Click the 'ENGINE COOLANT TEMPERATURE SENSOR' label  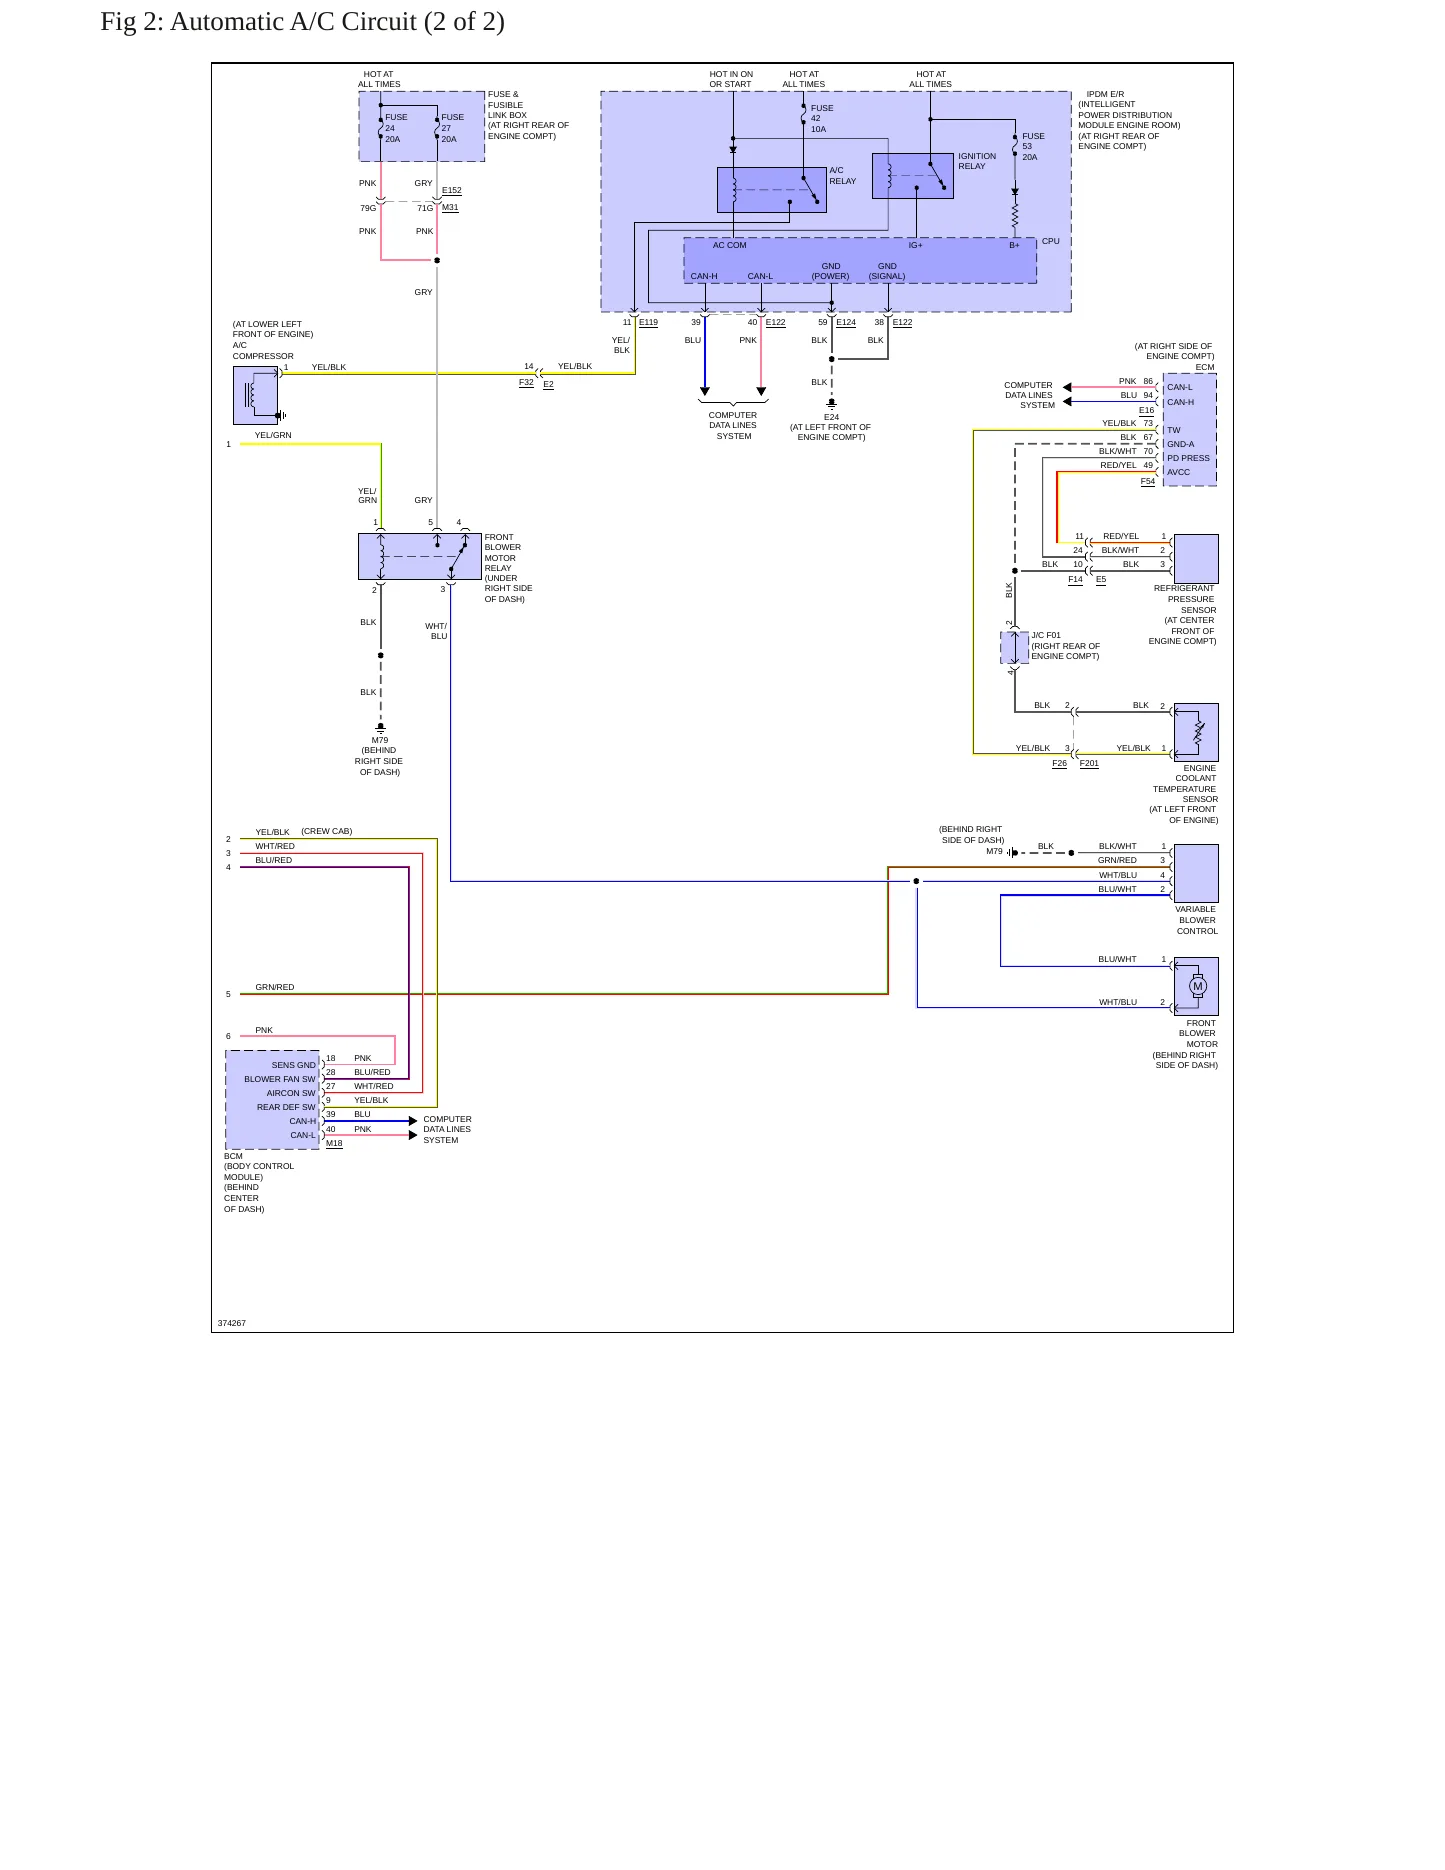tap(1183, 794)
